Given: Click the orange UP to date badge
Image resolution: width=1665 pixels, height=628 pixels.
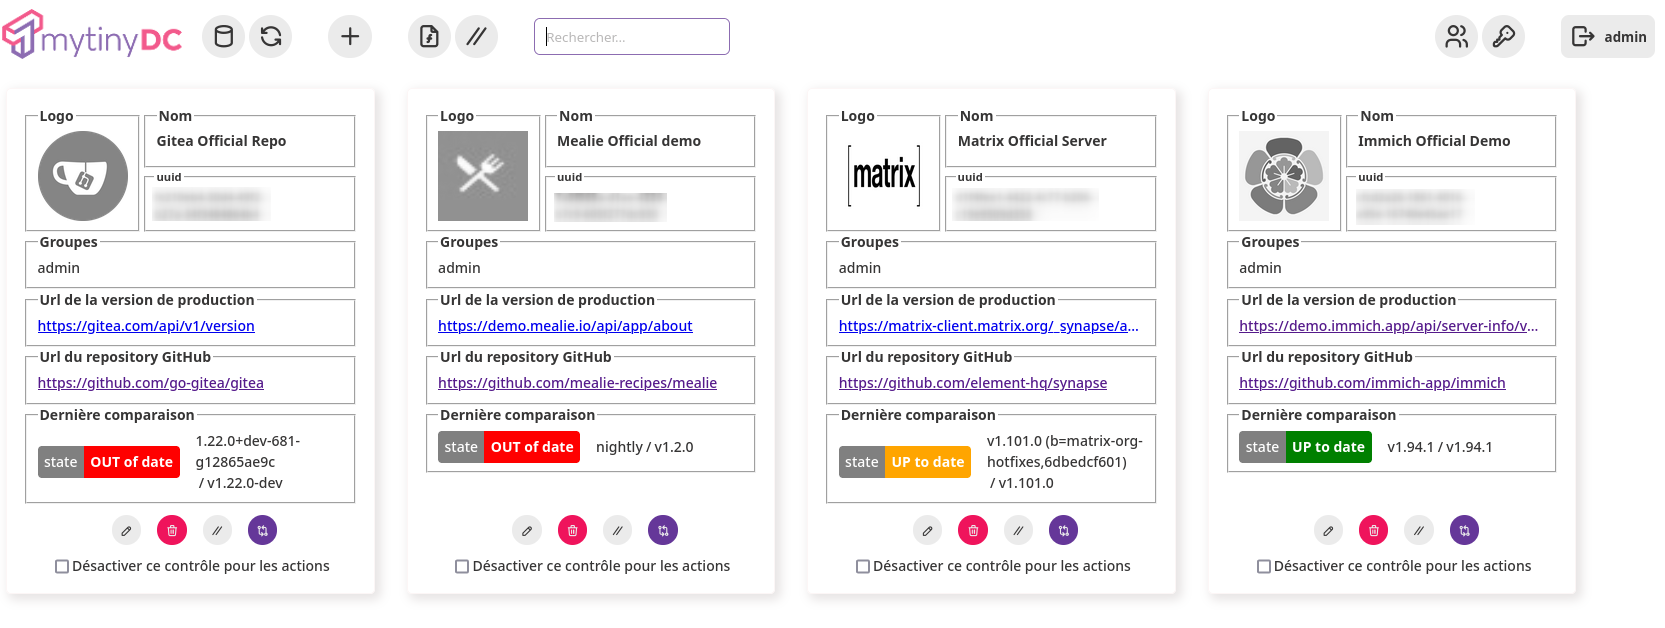Looking at the screenshot, I should (928, 462).
